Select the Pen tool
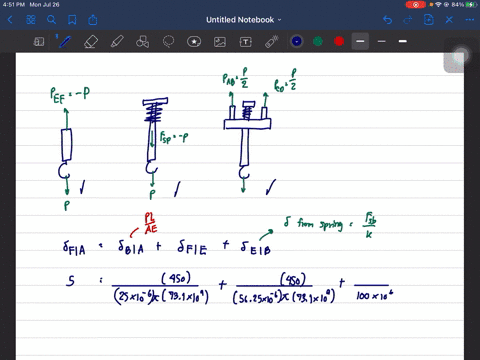The width and height of the screenshot is (480, 360). tap(64, 41)
